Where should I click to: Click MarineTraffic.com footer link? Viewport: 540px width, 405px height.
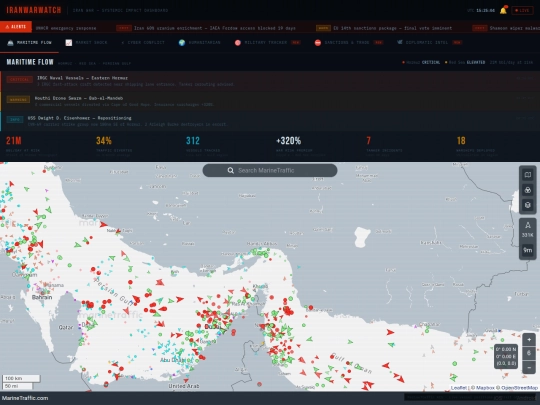[25, 398]
